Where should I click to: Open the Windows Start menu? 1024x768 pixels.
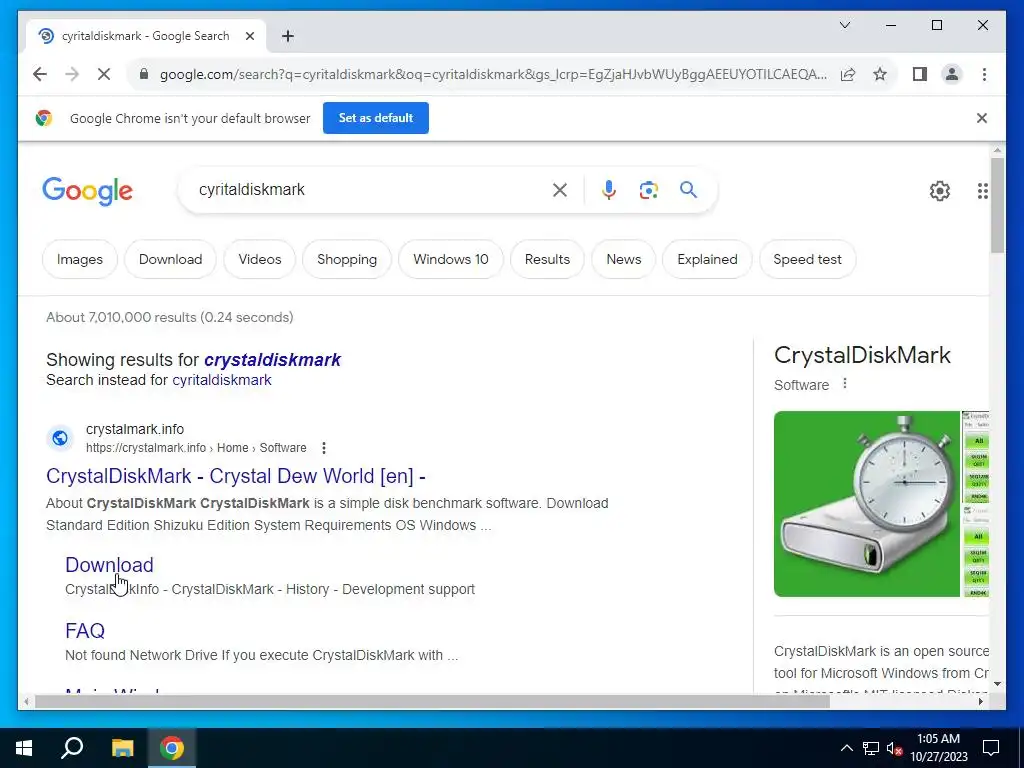point(24,748)
